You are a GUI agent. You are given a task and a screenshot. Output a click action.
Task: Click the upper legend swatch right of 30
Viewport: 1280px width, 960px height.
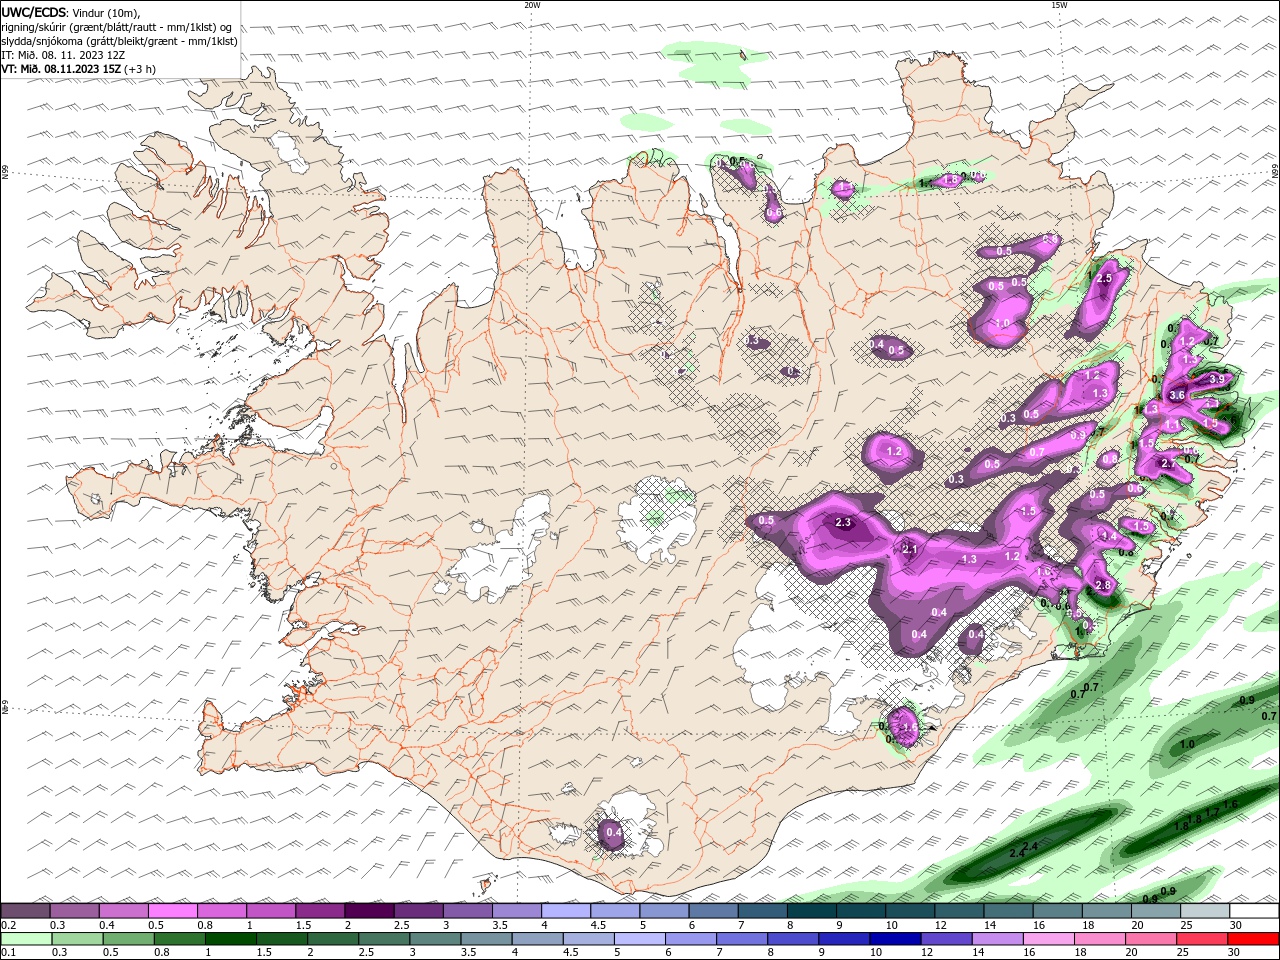(x=1254, y=911)
